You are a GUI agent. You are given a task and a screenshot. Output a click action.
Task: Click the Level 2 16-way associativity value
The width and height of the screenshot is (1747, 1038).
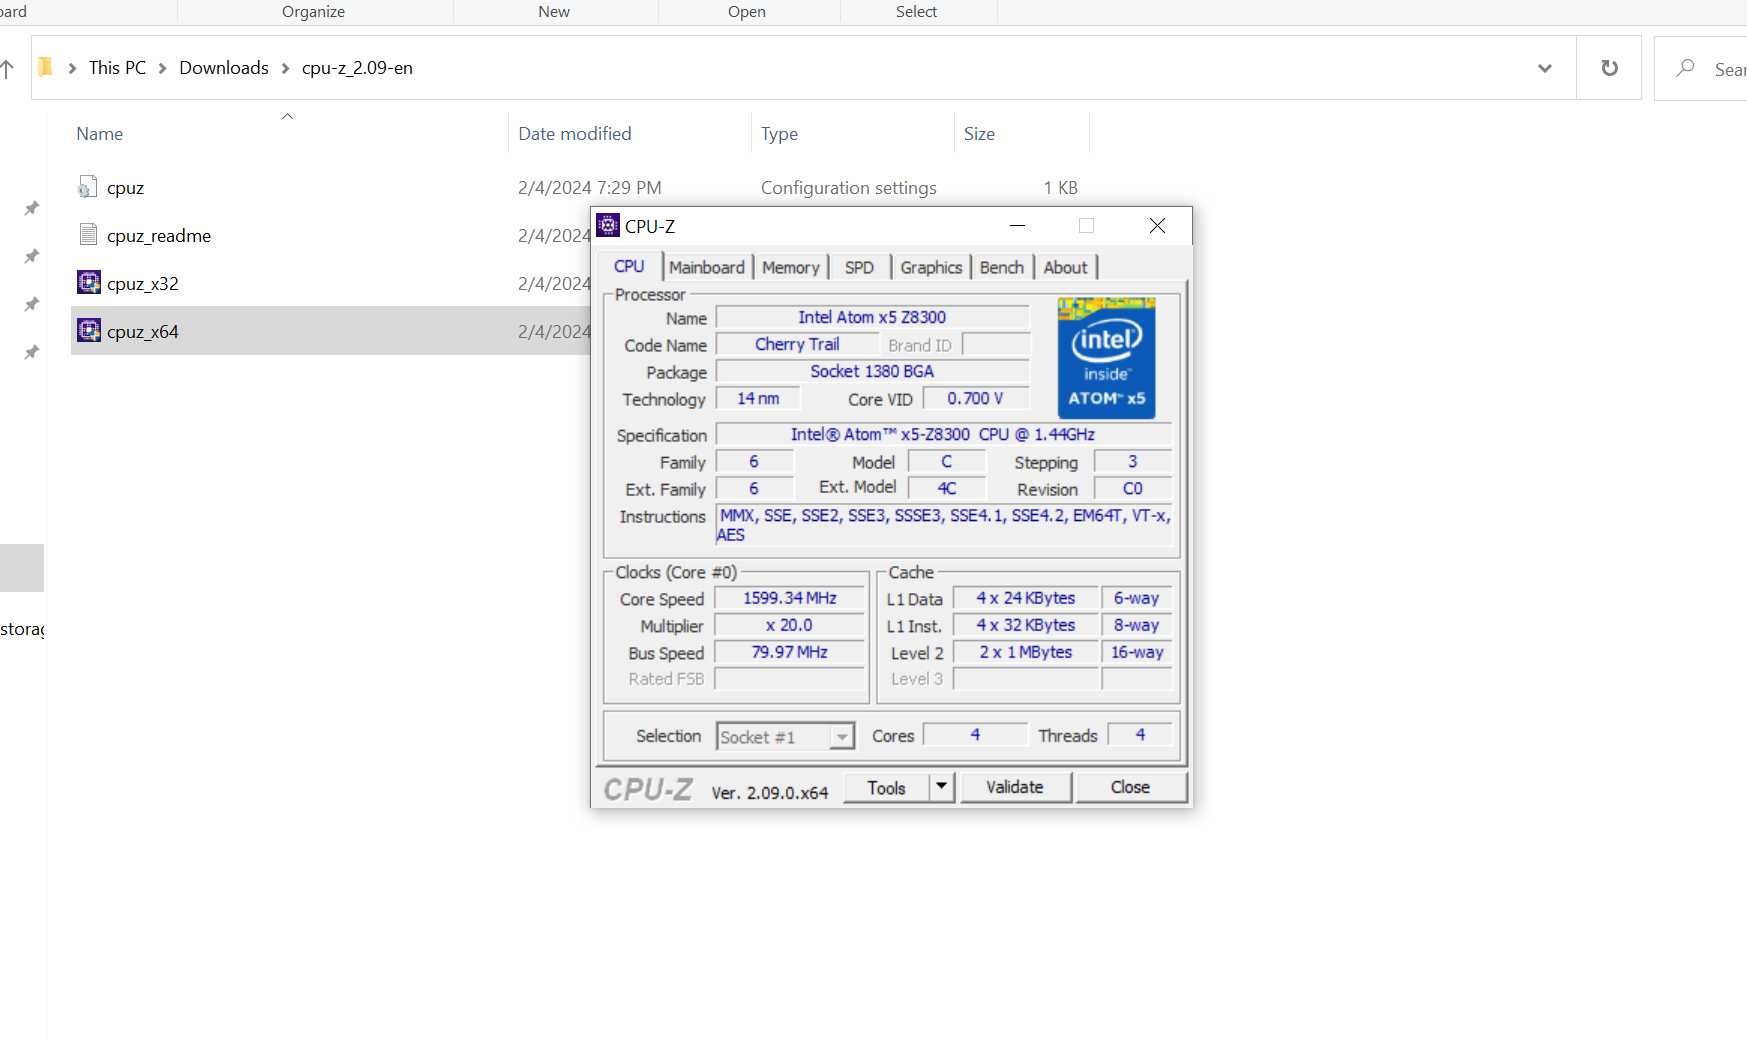tap(1137, 652)
